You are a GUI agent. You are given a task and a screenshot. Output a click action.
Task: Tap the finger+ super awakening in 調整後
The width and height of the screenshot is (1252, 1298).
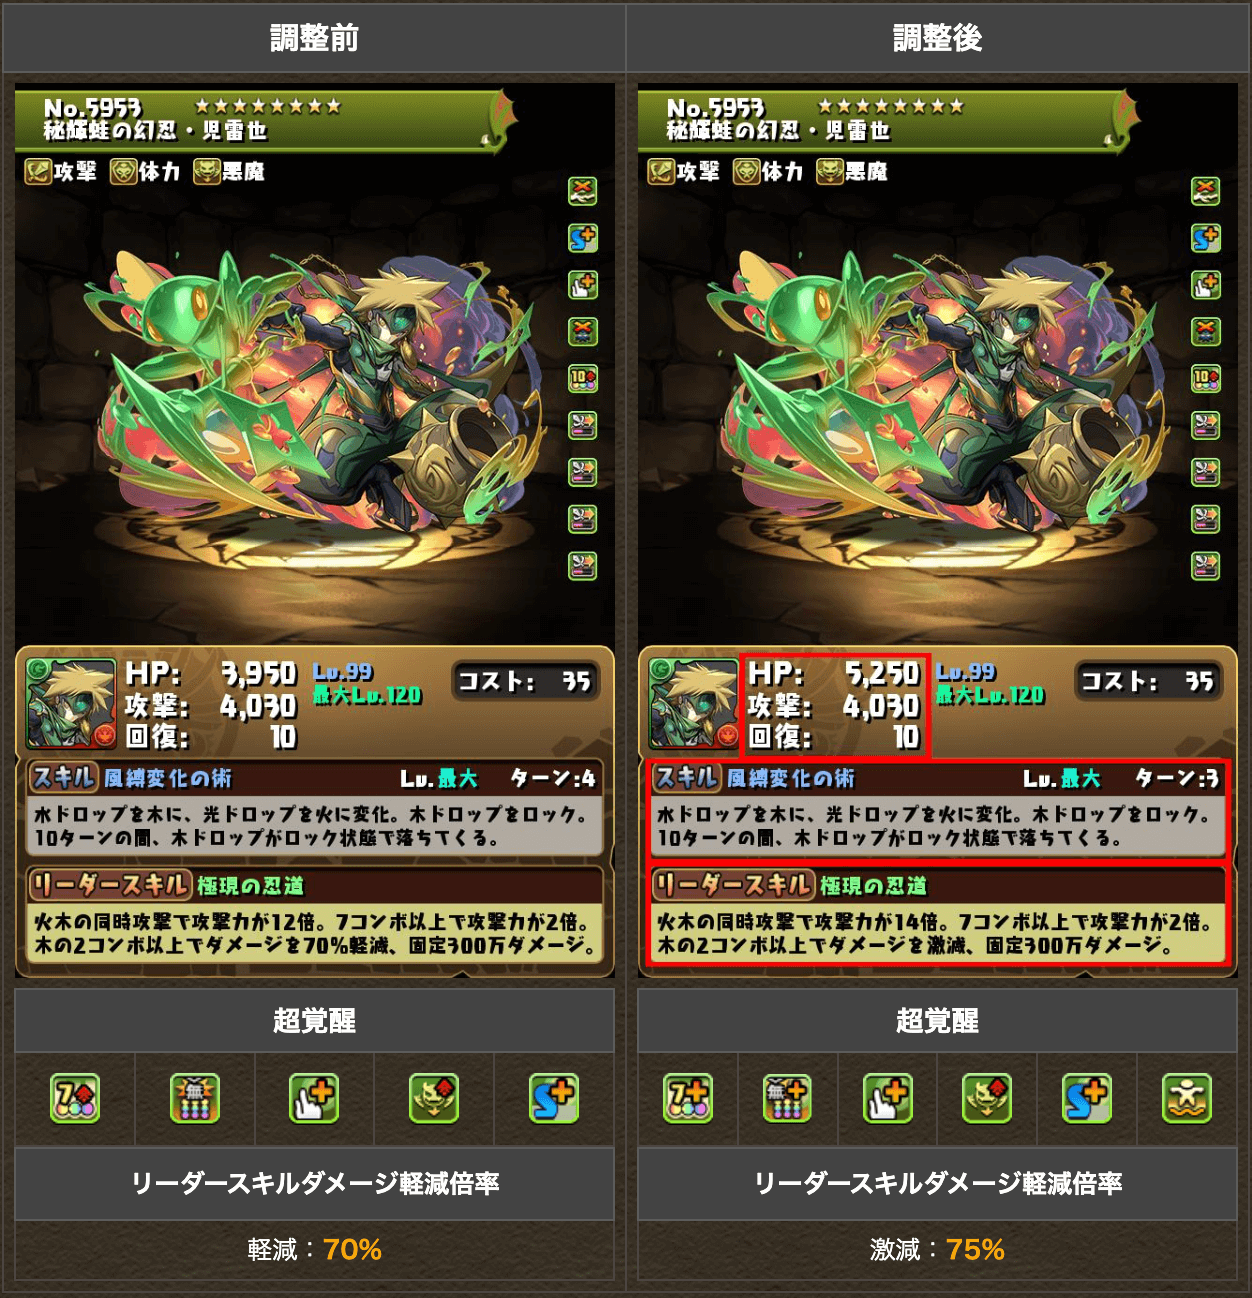click(888, 1098)
